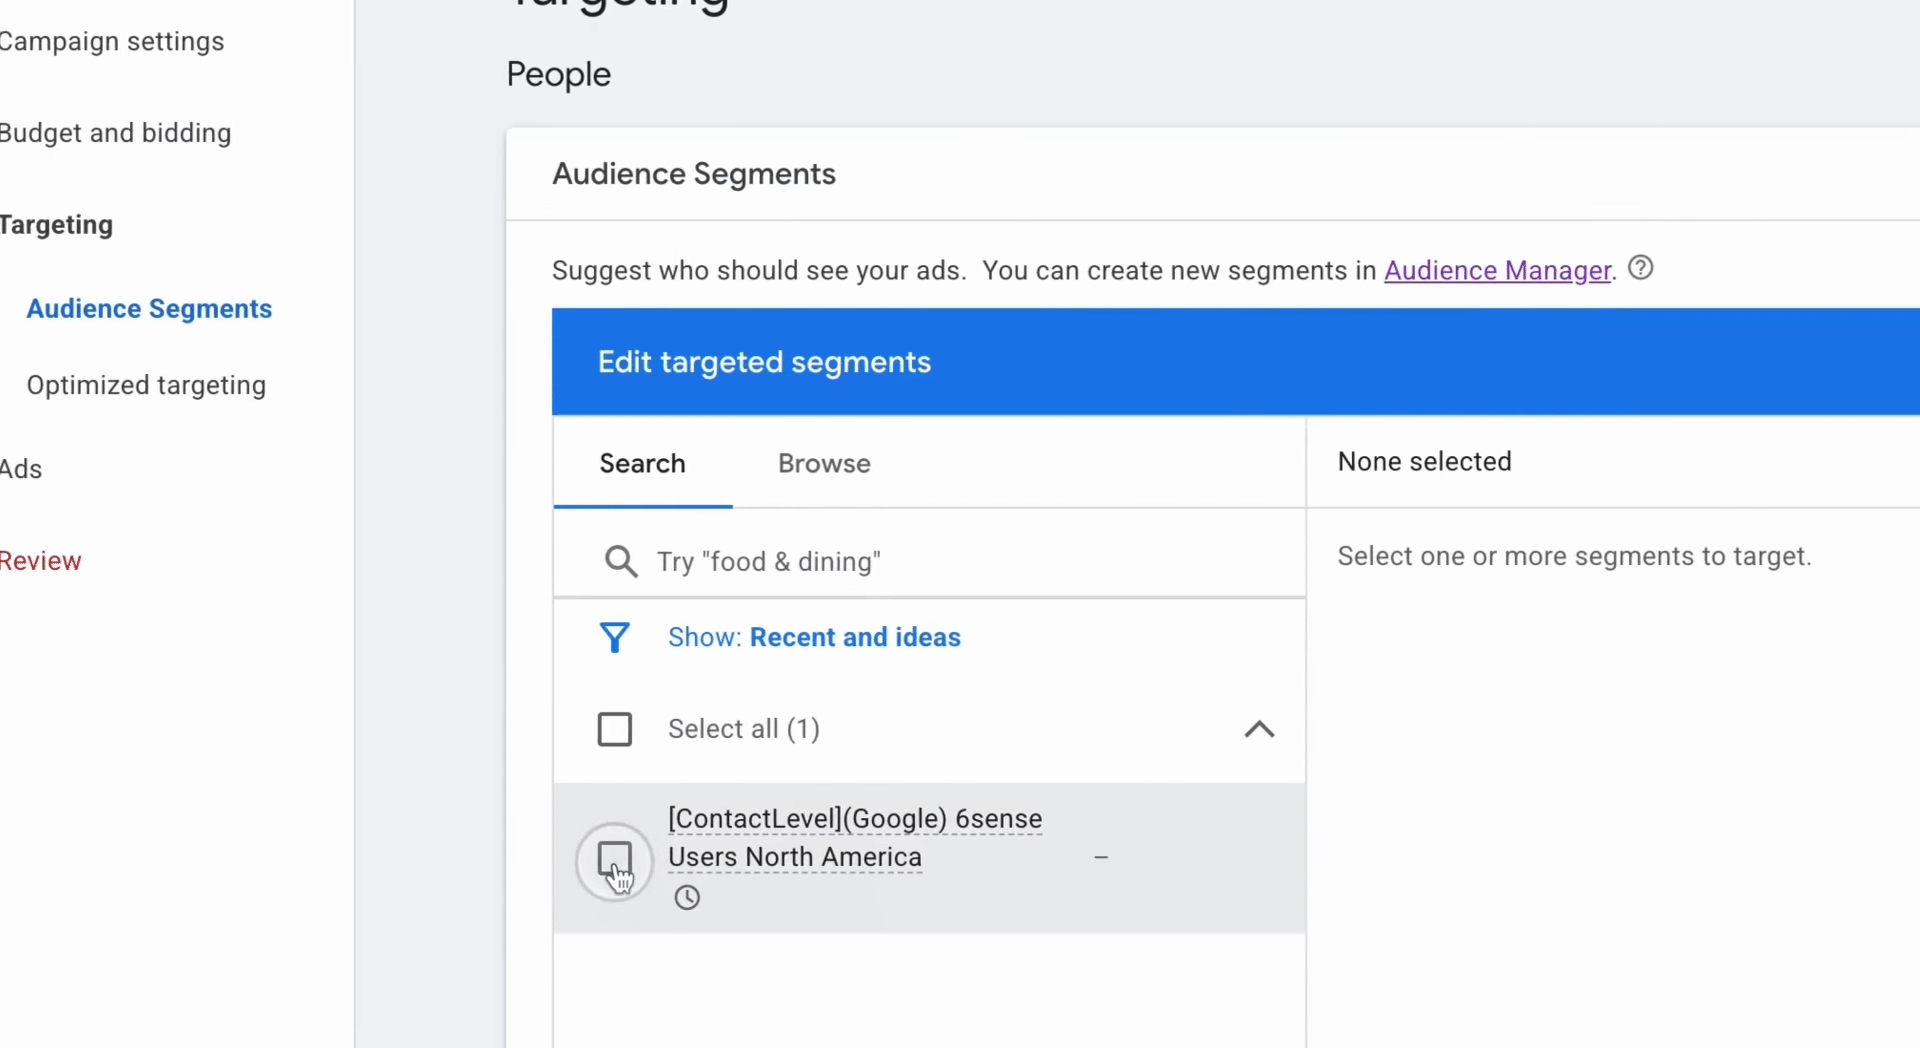Viewport: 1920px width, 1048px height.
Task: Click the clock icon under the 6sense segment
Action: click(x=687, y=897)
